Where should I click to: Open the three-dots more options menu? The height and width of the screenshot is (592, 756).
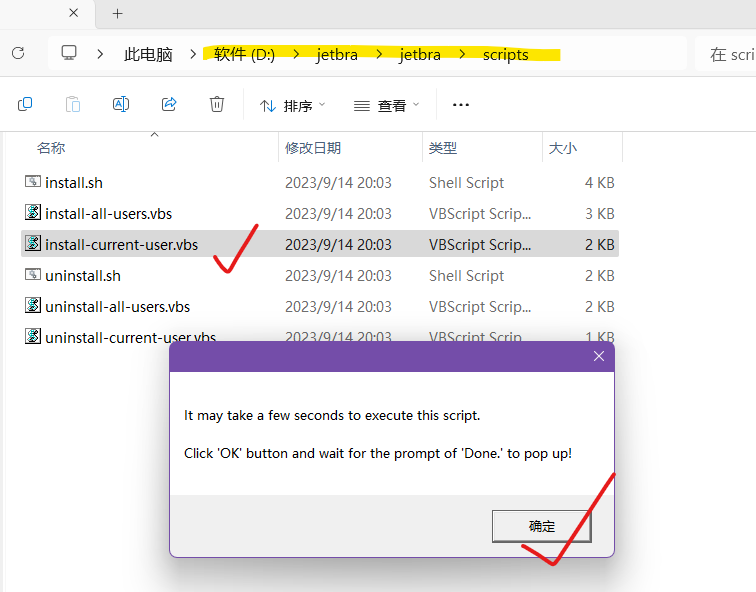point(461,105)
